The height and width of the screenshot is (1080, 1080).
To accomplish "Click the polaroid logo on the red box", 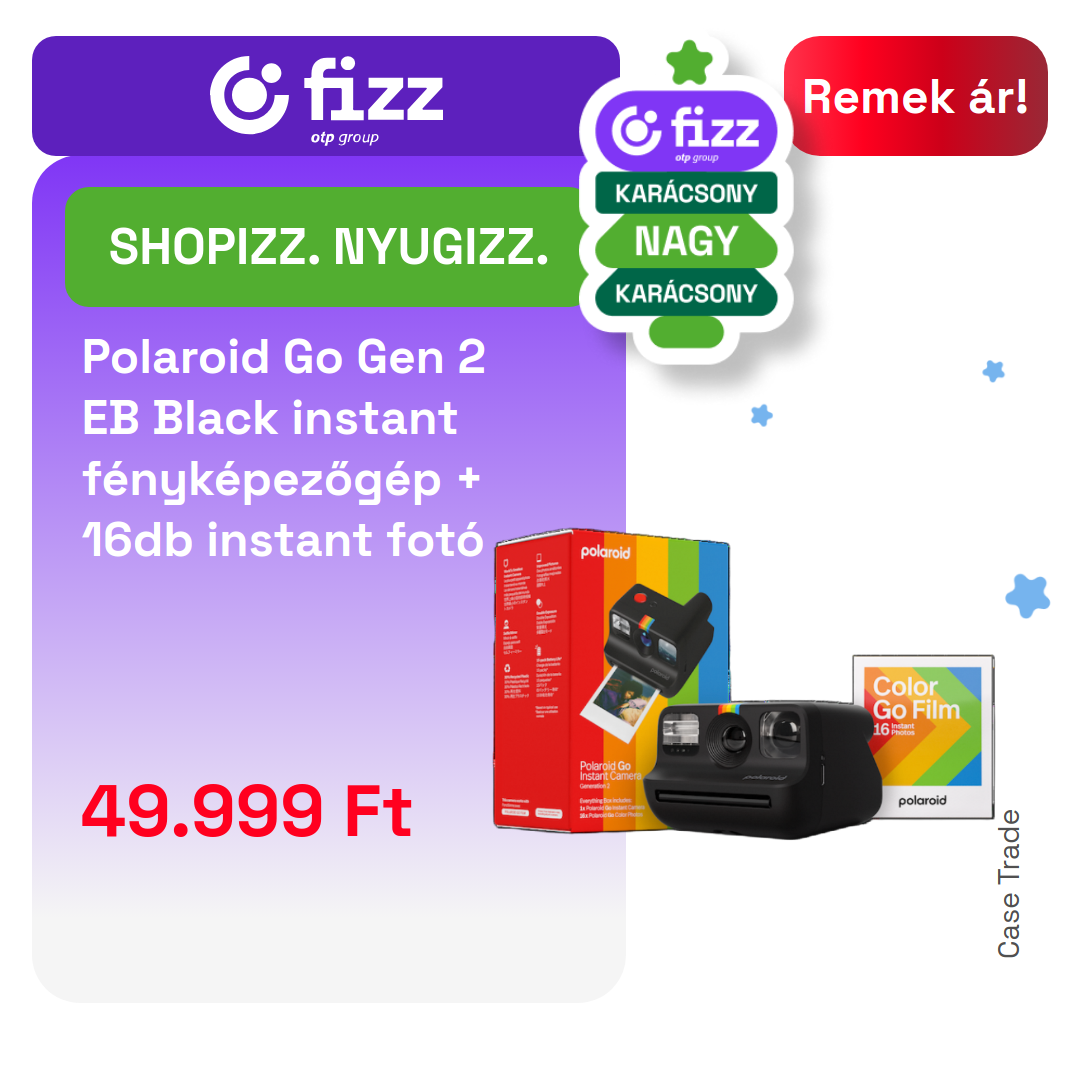I will click(605, 552).
